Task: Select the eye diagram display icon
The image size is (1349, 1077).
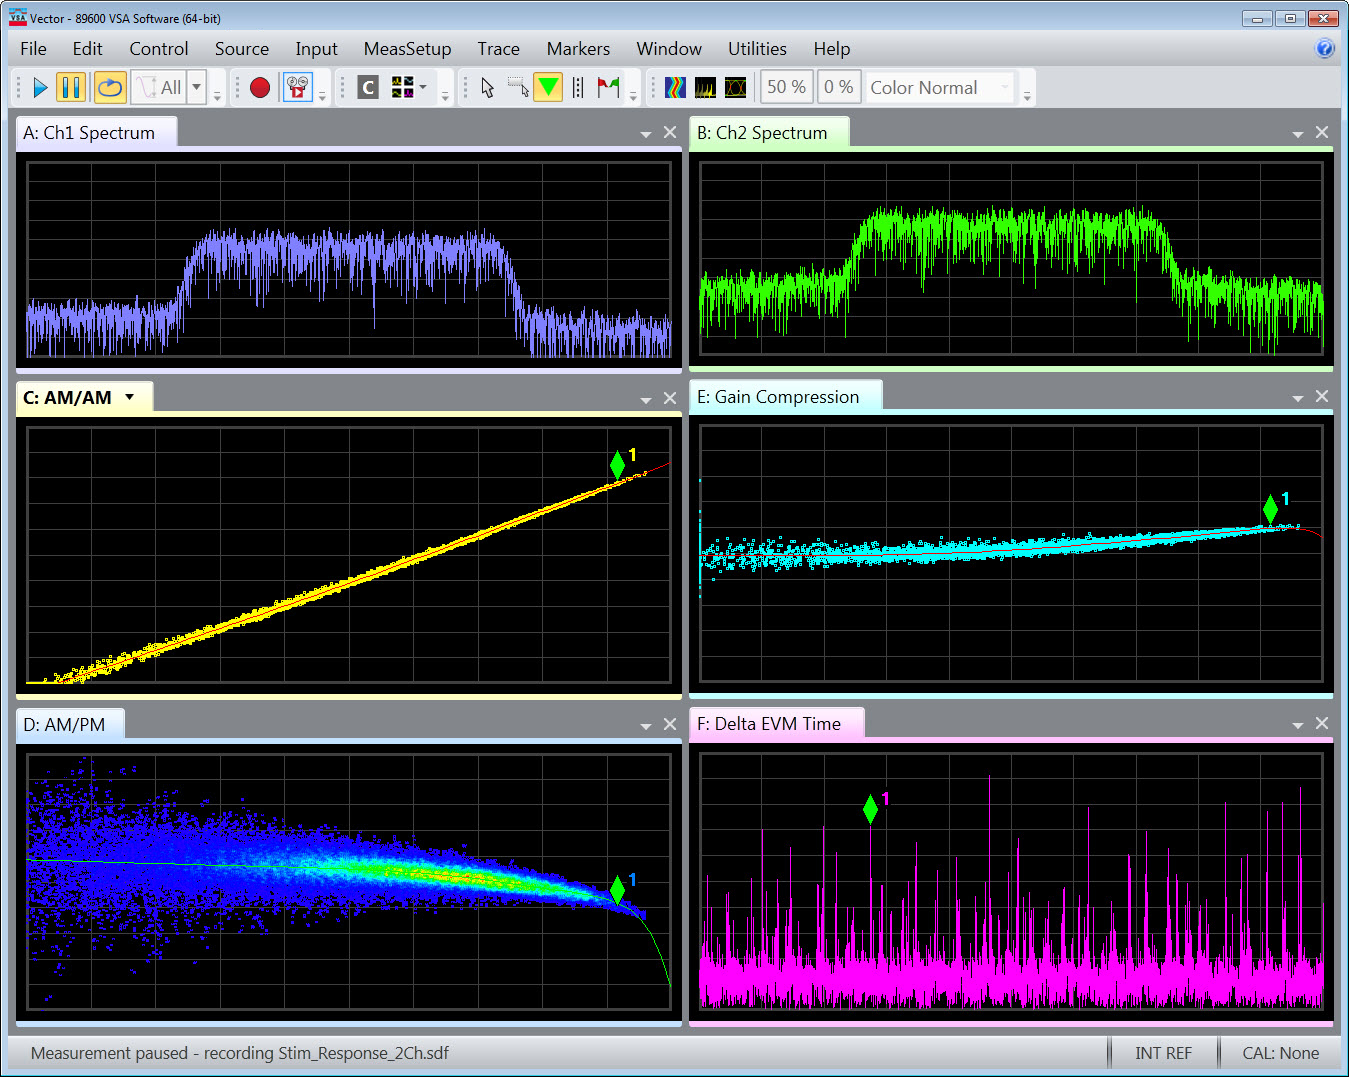Action: 736,87
